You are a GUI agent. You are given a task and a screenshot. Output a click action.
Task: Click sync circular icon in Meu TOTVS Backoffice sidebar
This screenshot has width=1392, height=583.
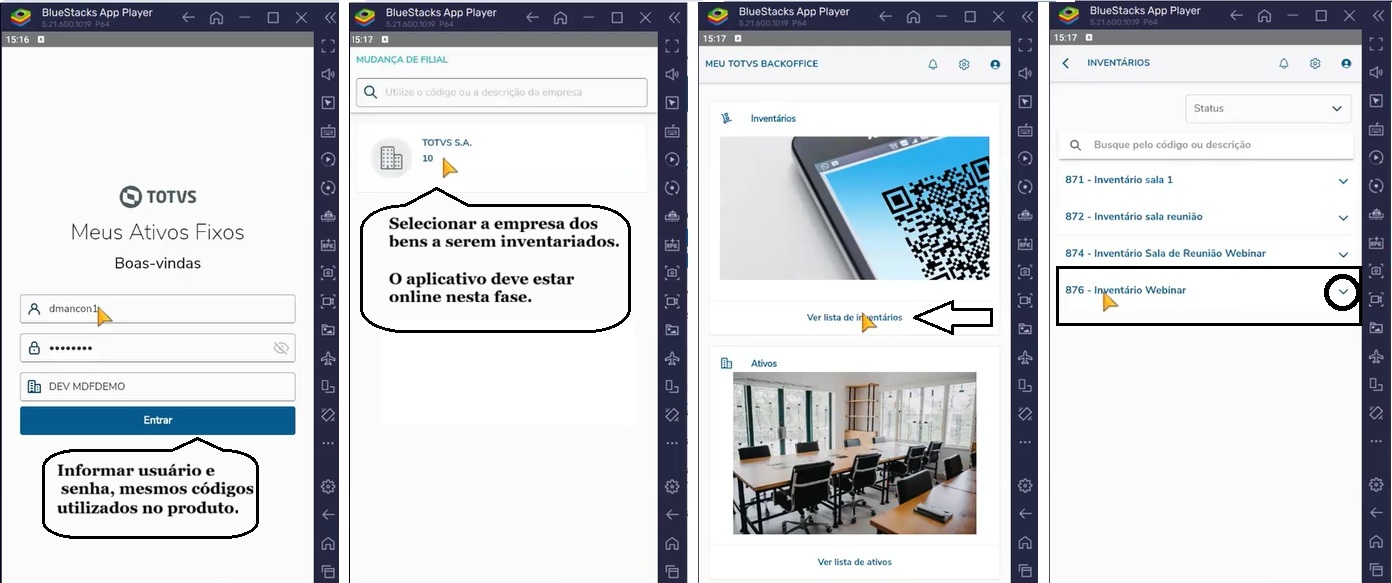[1025, 187]
